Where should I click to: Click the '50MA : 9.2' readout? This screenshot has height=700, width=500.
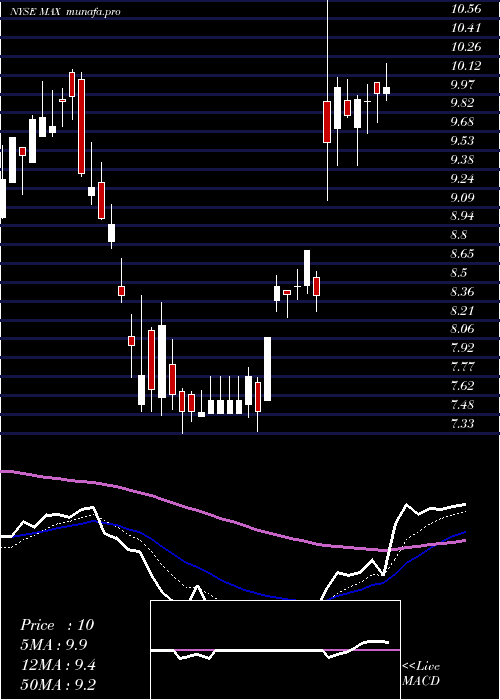pos(57,685)
